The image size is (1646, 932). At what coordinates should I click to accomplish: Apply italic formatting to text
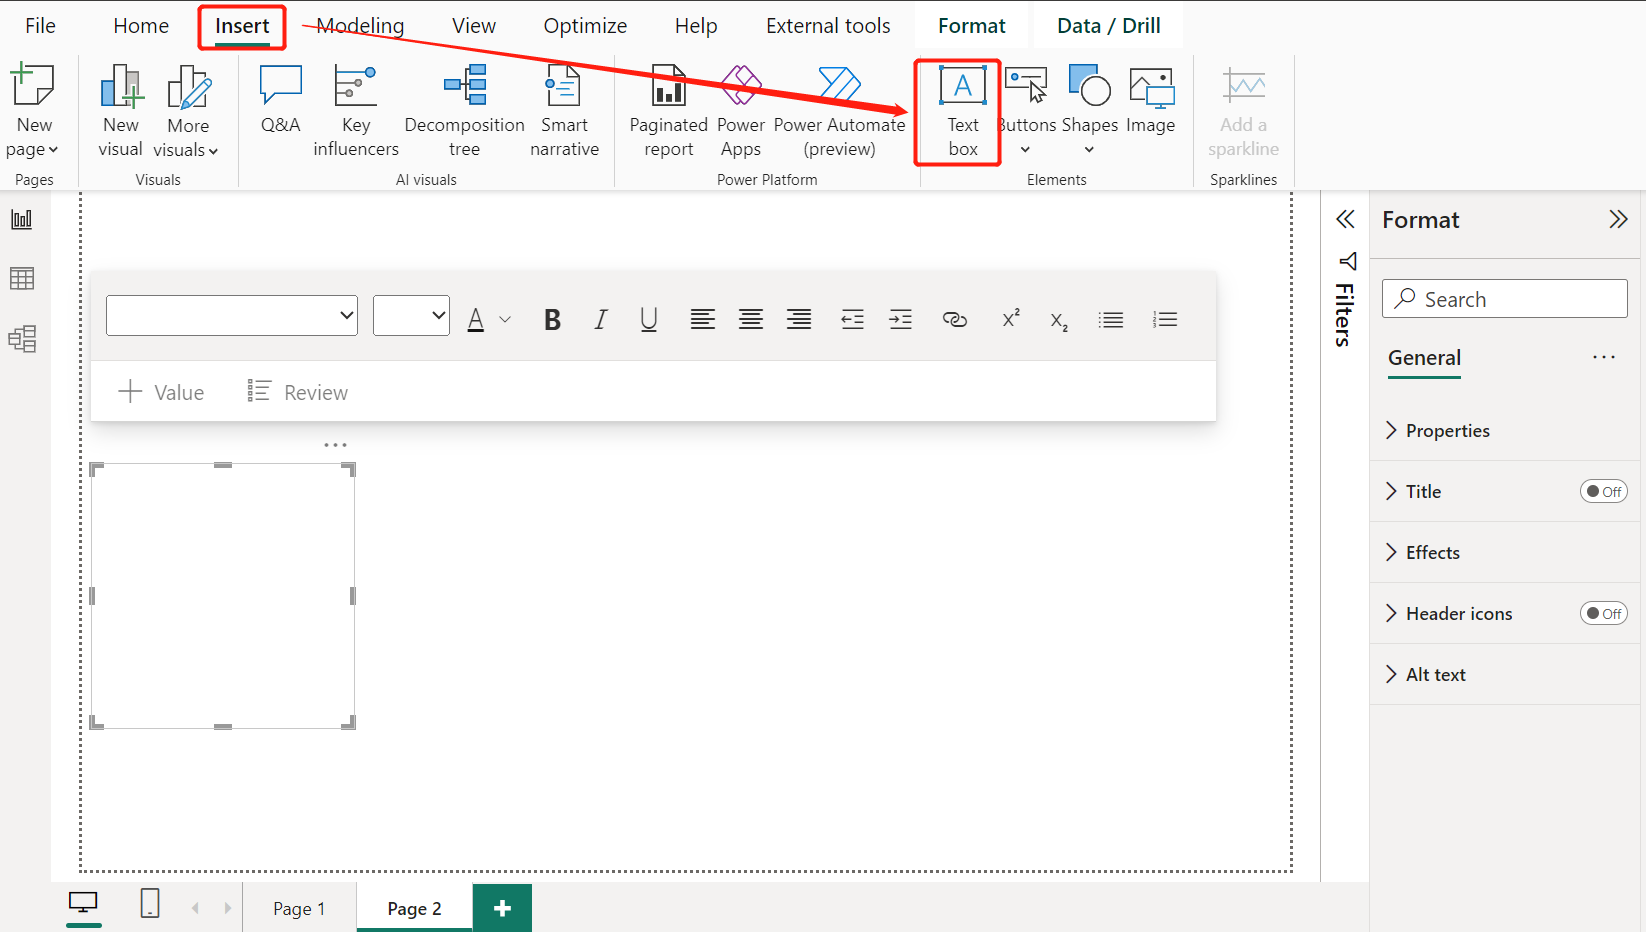600,320
